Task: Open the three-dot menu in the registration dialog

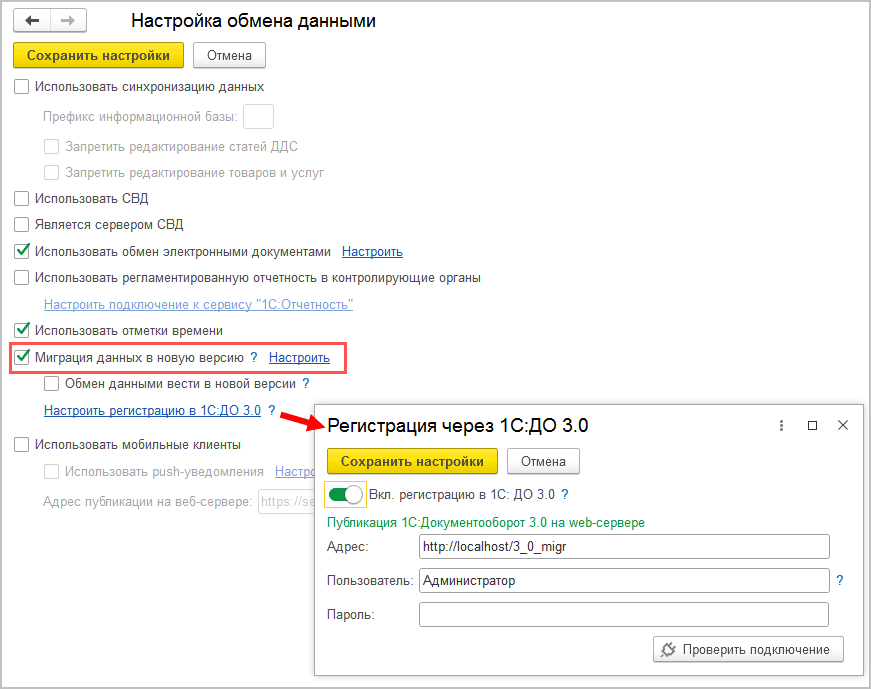Action: (781, 426)
